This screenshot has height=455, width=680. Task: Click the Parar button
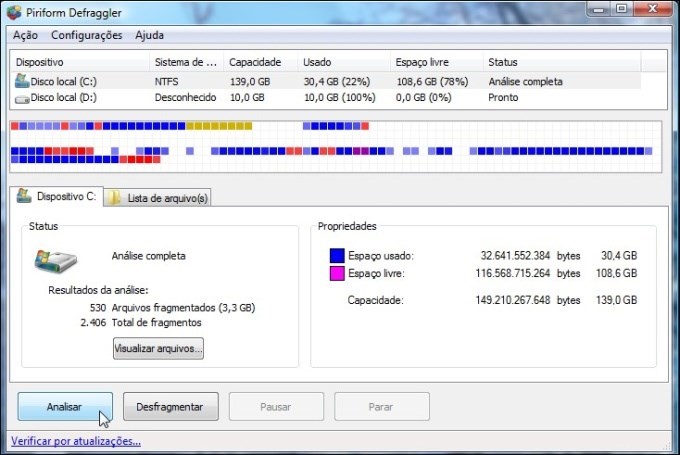(x=382, y=406)
